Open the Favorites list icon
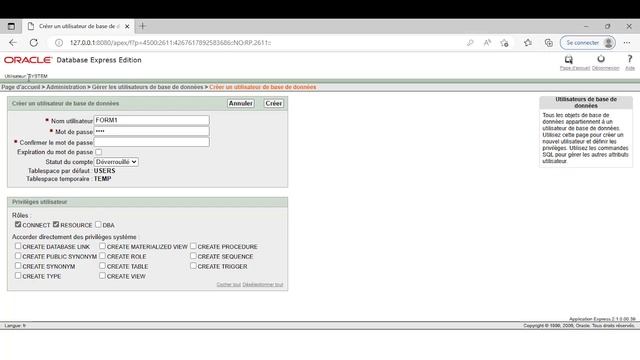 [528, 42]
